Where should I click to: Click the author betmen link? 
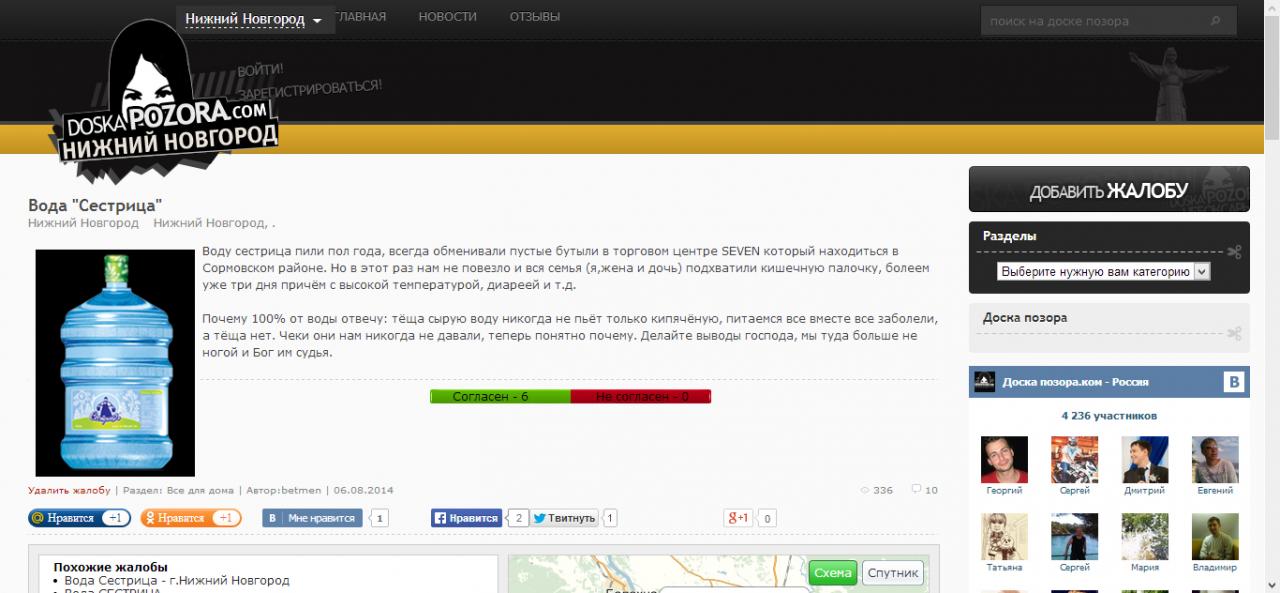302,491
